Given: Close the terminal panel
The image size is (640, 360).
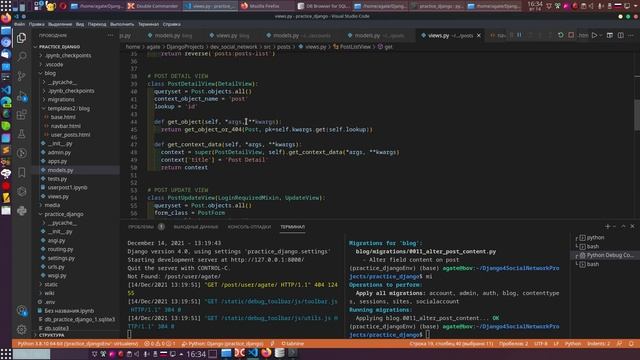Looking at the screenshot, I should pyautogui.click(x=632, y=226).
